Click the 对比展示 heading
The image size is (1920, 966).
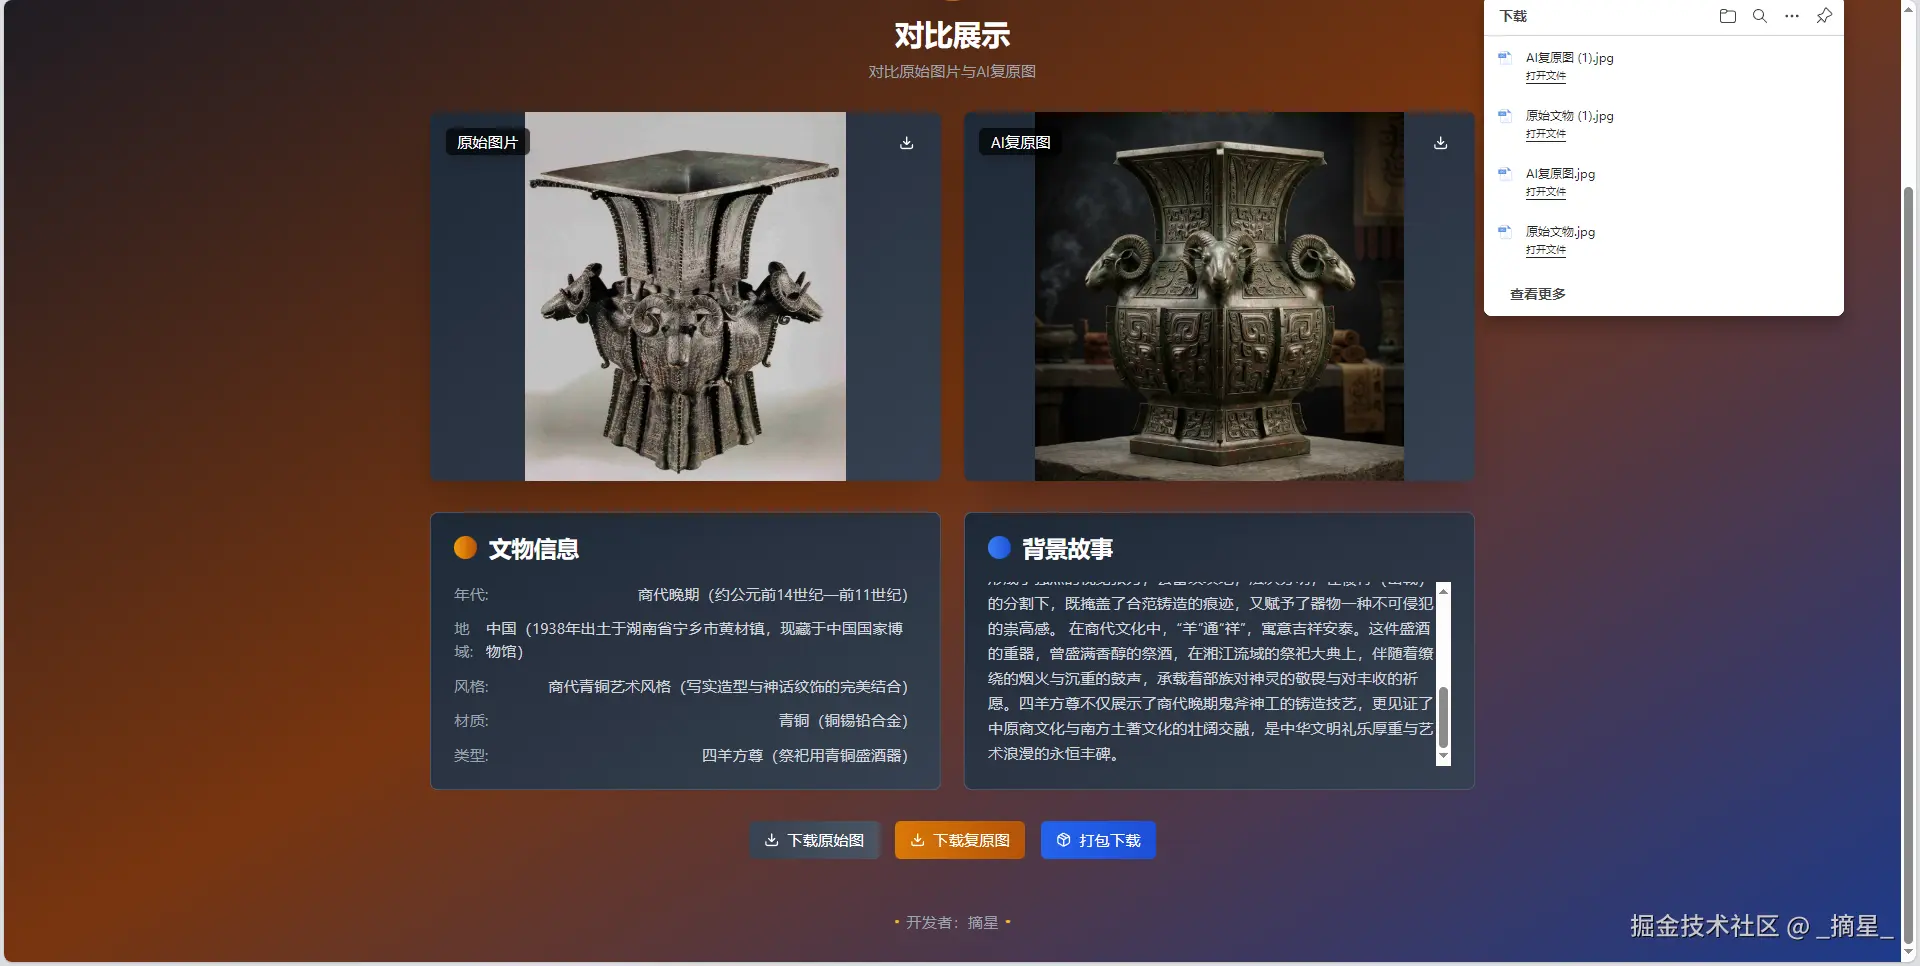(x=952, y=36)
